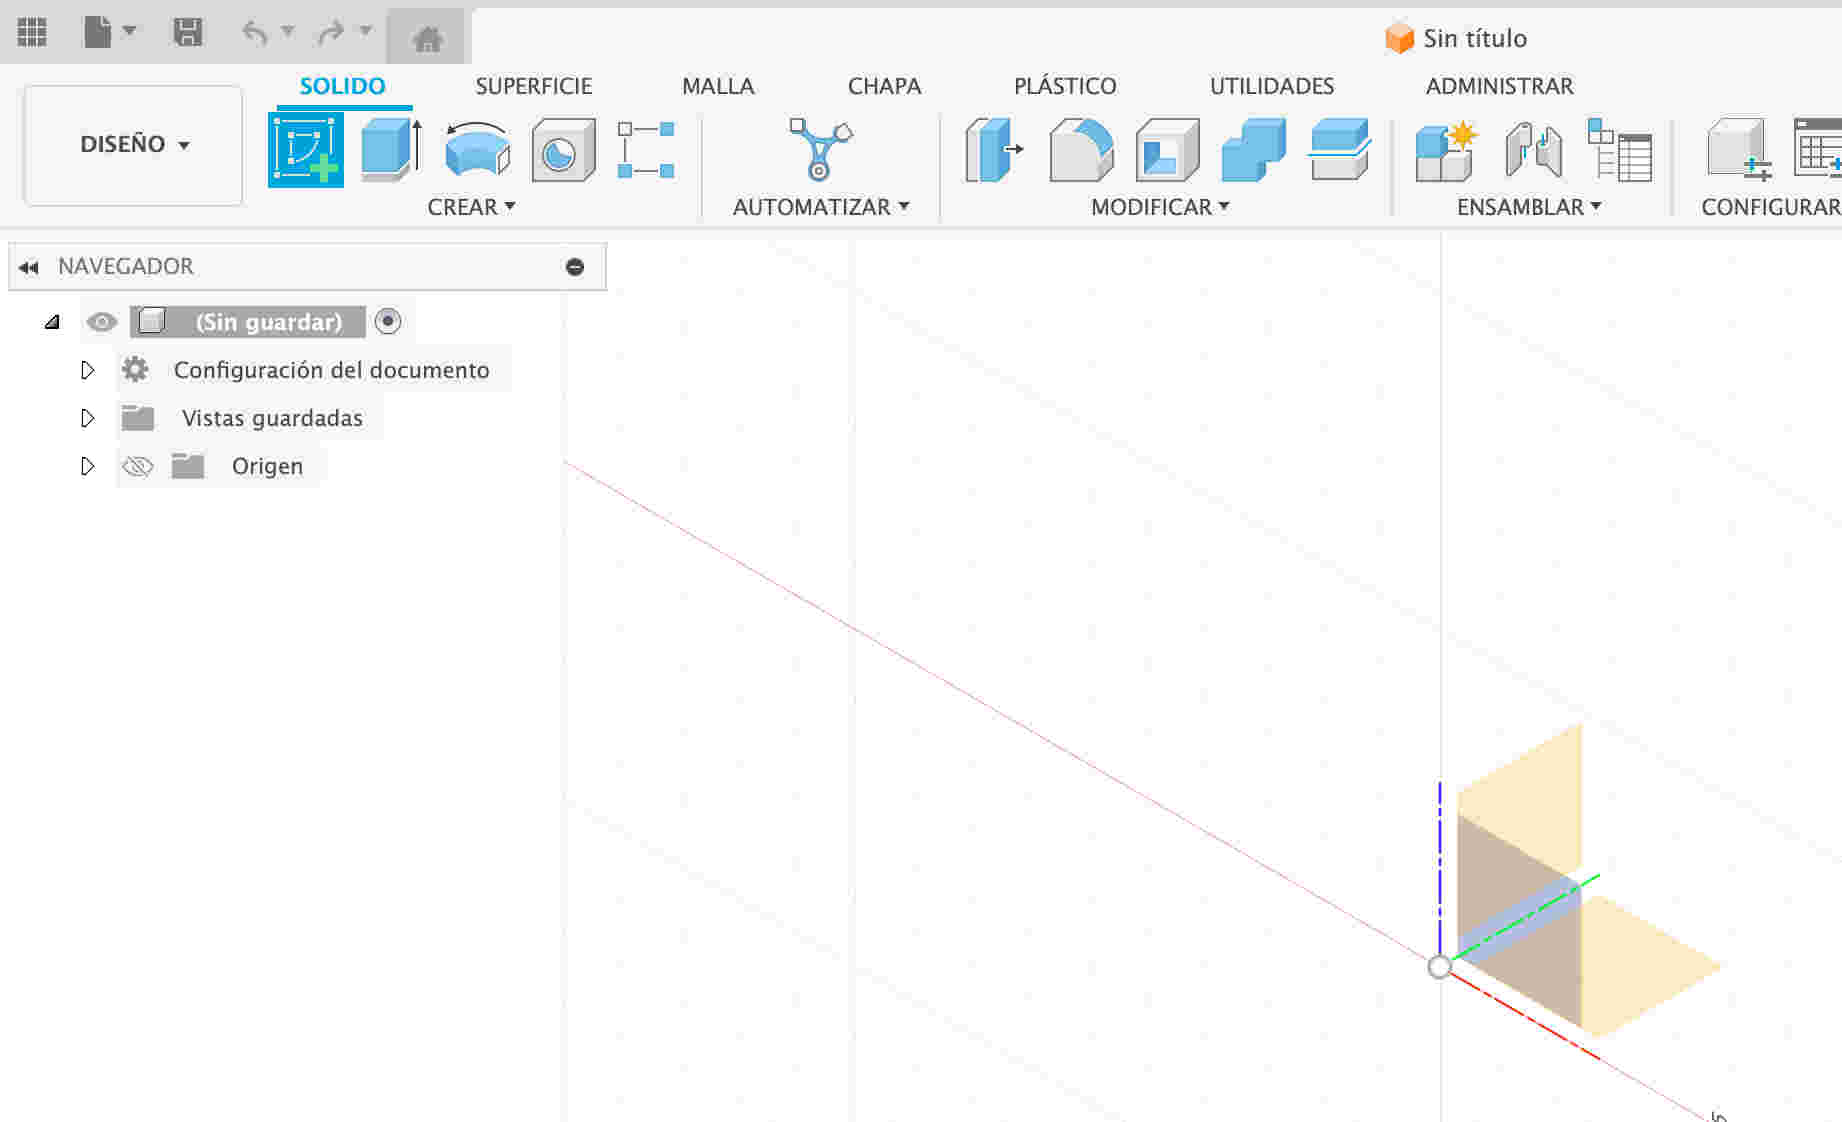Select the Vistas guardadas tree label
1842x1122 pixels.
[272, 418]
